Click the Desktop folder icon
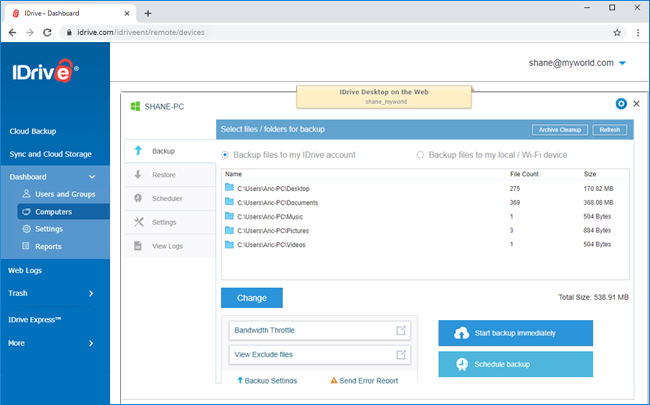 (x=229, y=187)
